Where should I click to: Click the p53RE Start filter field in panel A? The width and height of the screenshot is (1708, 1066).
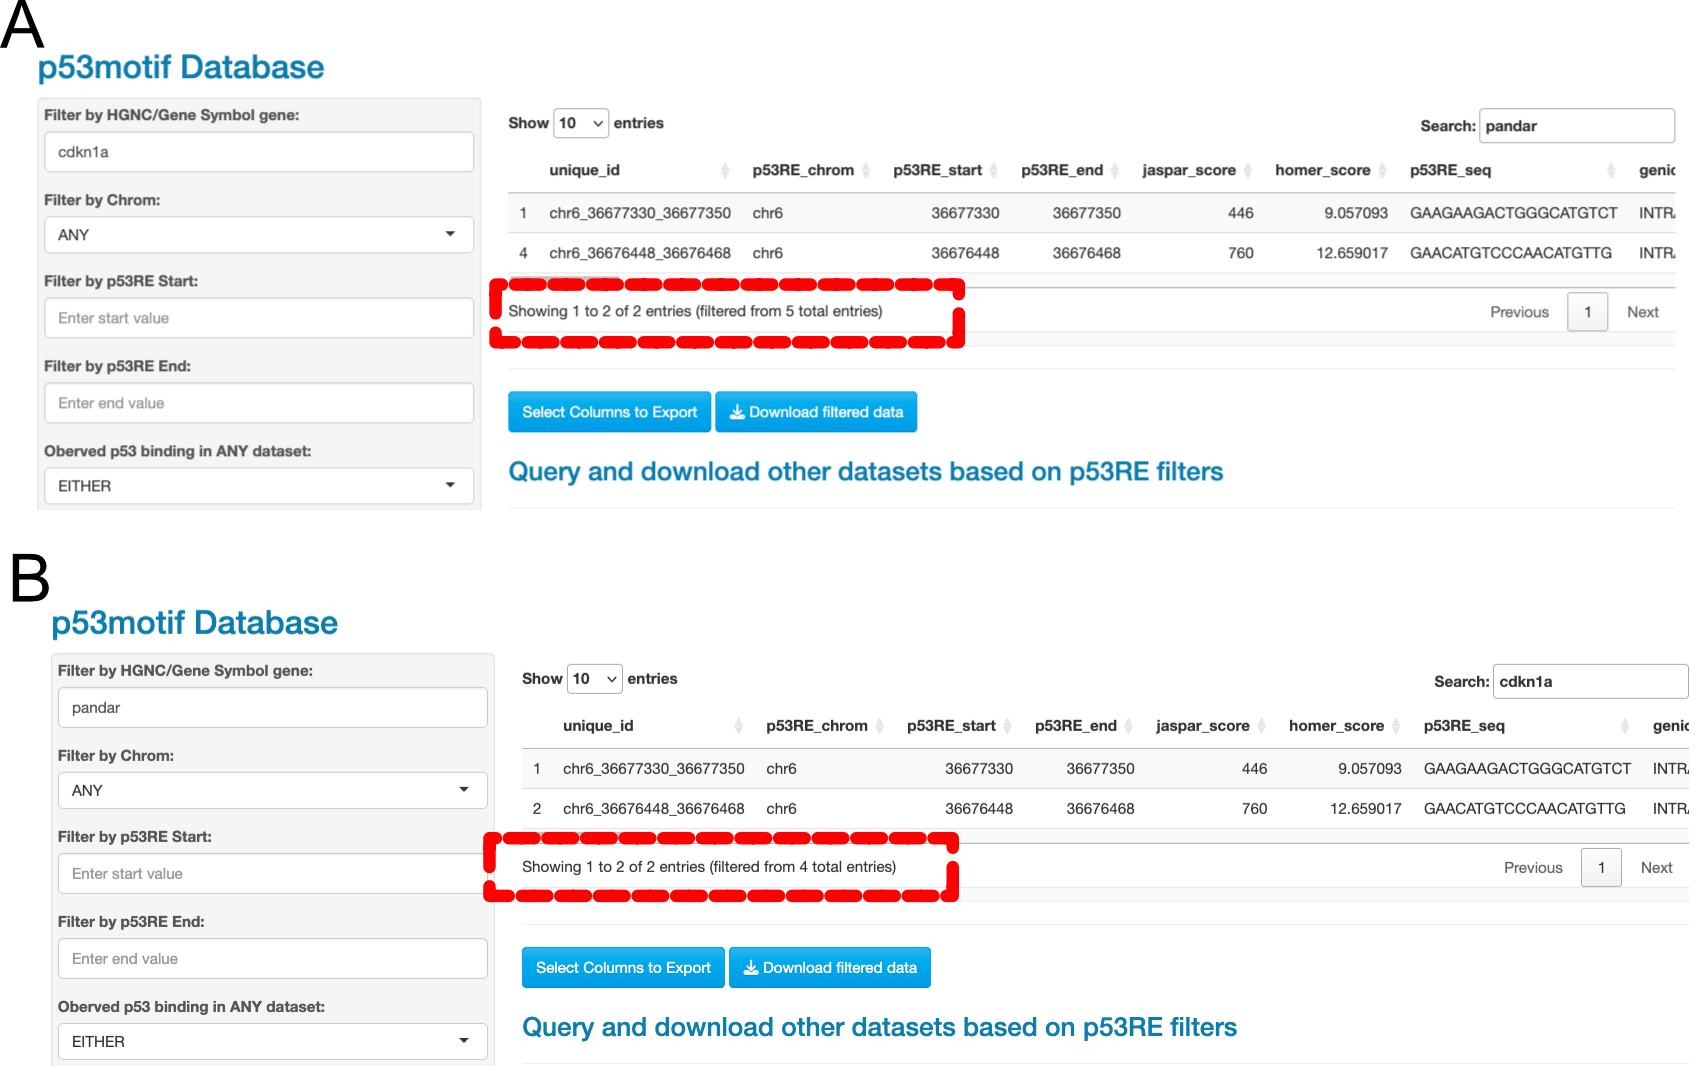pos(259,318)
